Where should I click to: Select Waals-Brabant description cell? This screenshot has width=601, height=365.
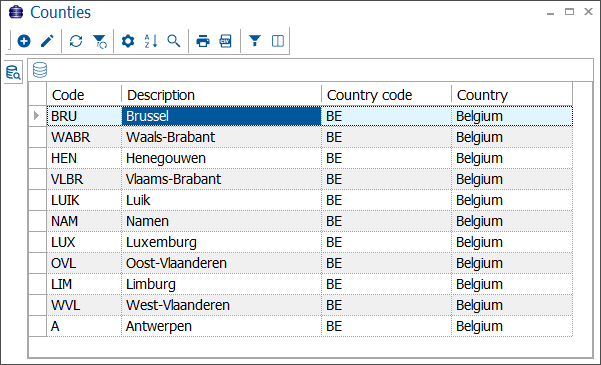pos(221,137)
